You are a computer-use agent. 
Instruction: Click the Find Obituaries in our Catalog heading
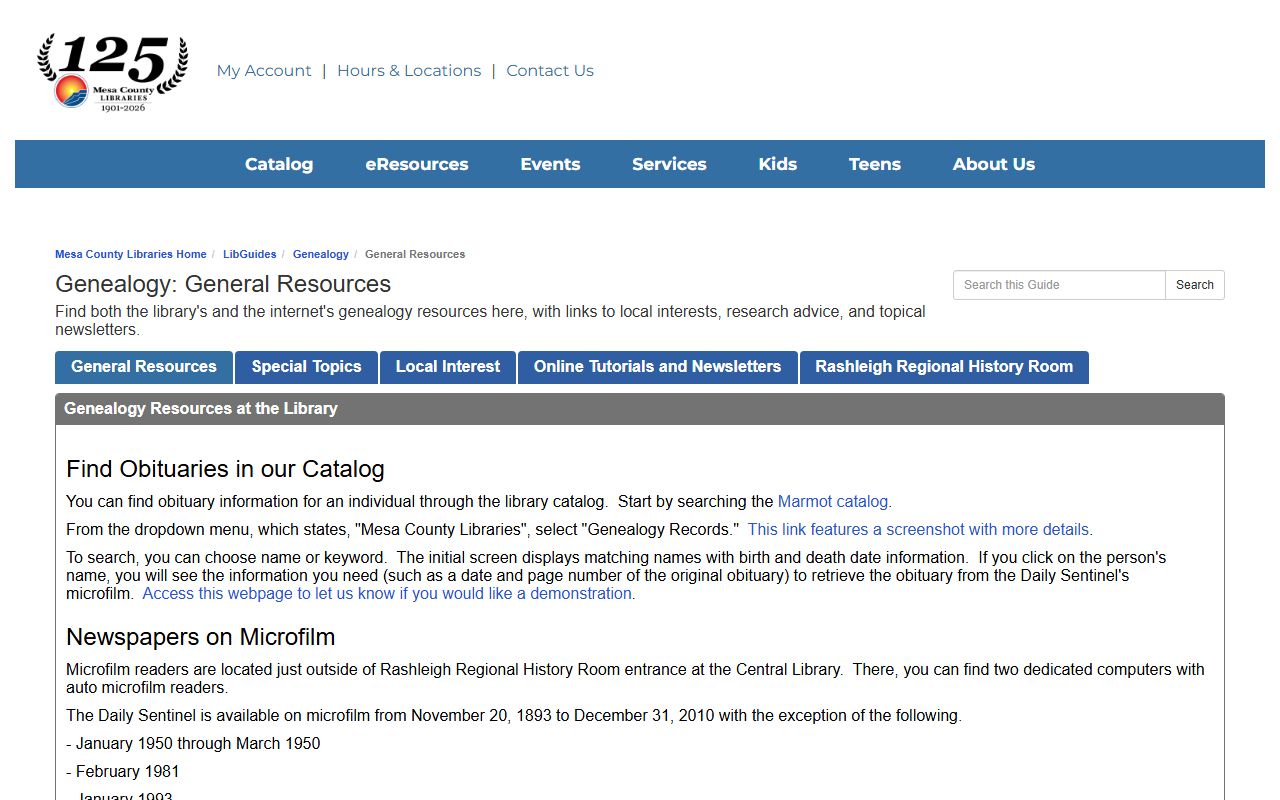coord(225,469)
